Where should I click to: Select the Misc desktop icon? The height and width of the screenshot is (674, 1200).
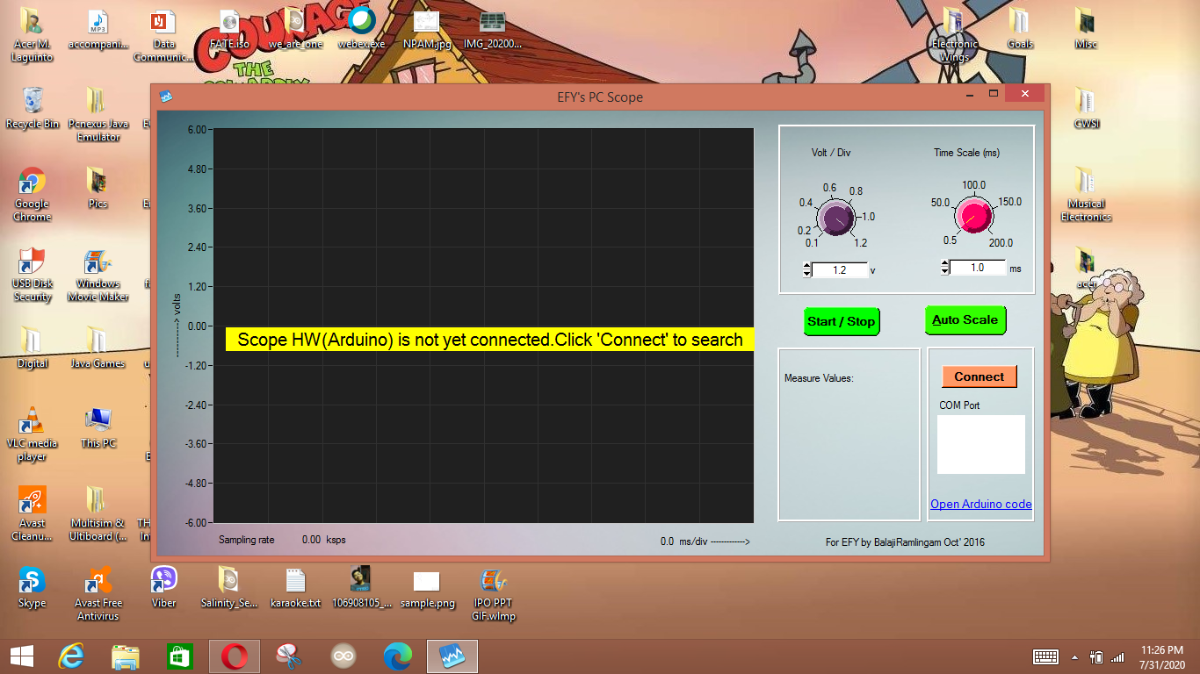click(1085, 28)
